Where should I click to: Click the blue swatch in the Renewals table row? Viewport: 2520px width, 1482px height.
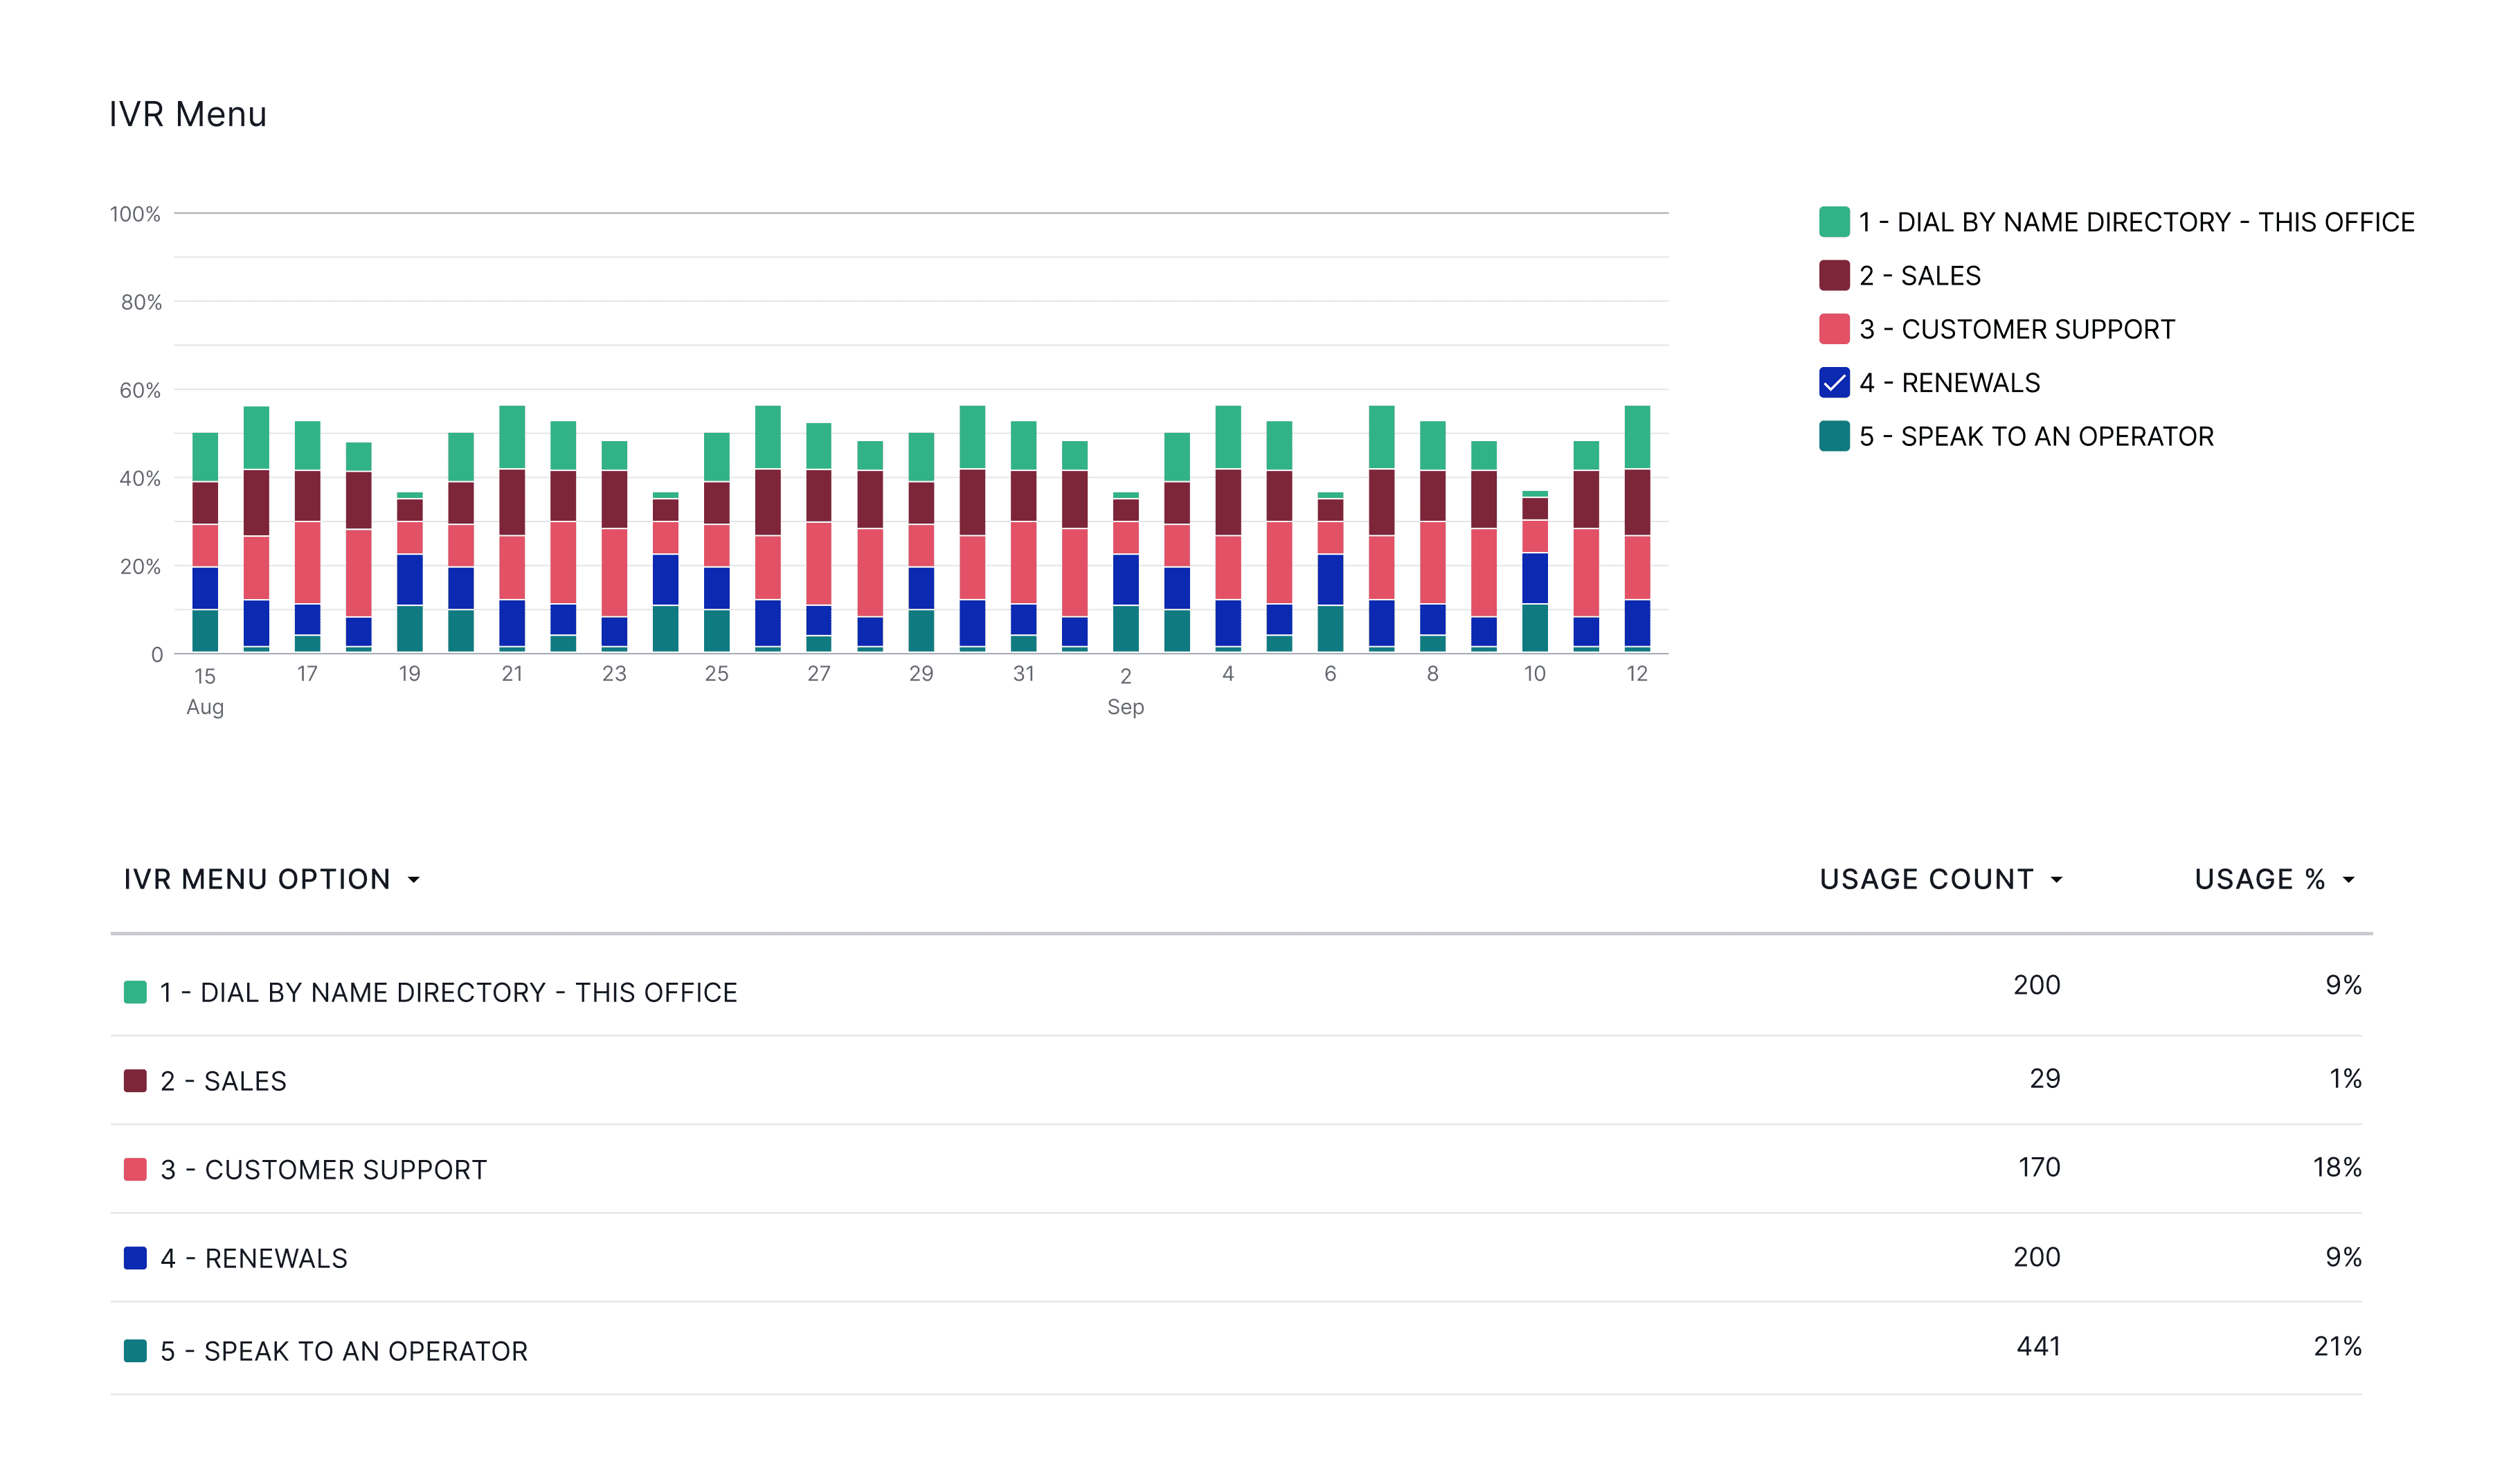[135, 1258]
